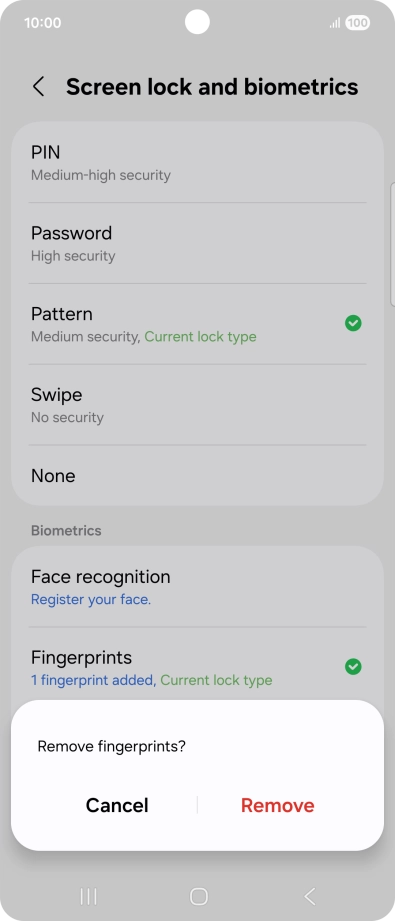Screen dimensions: 395x921
Task: Open Face recognition settings
Action: pyautogui.click(x=198, y=587)
